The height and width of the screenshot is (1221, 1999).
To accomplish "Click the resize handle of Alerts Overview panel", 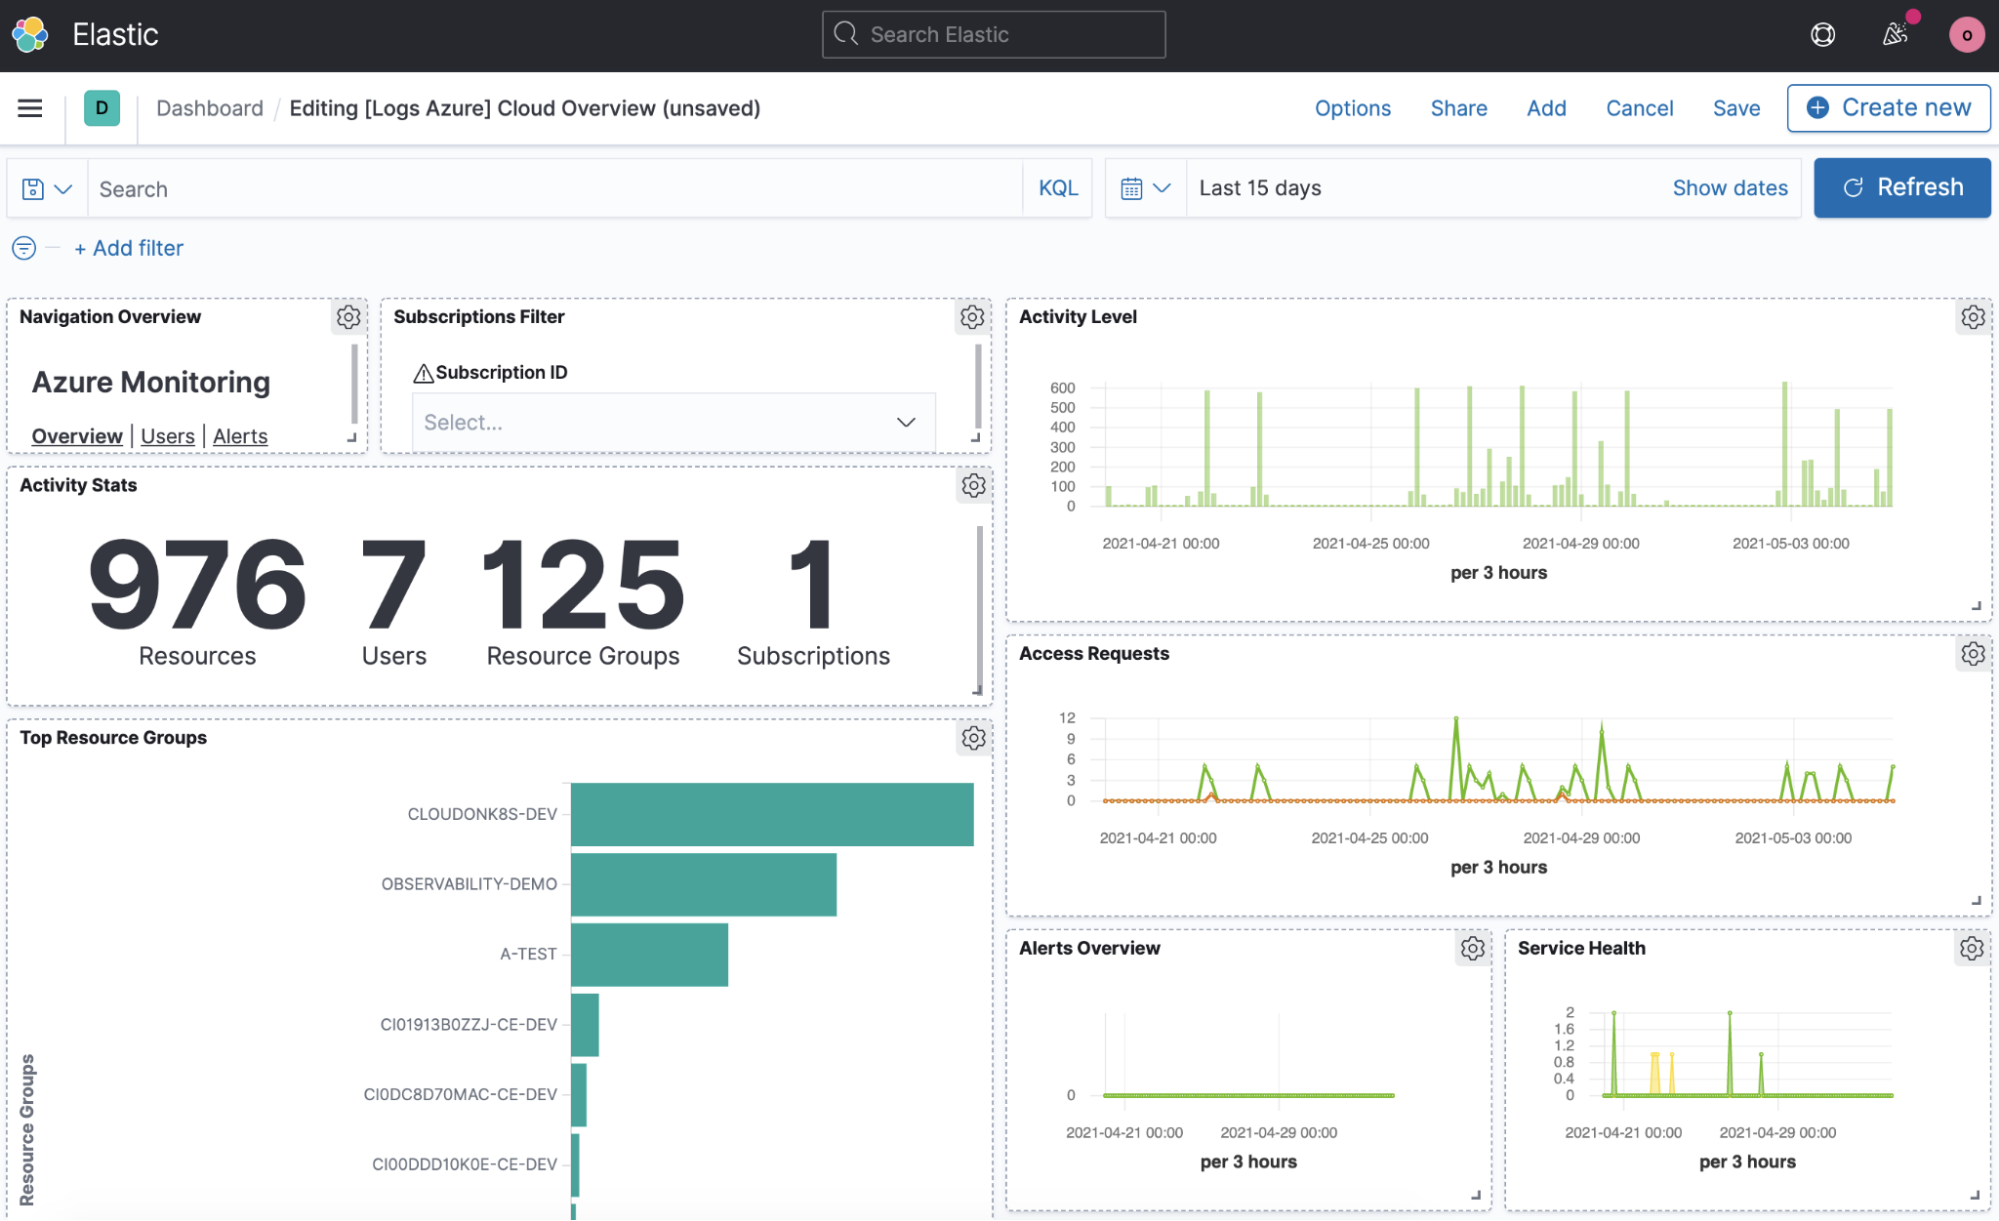I will [x=1476, y=1195].
